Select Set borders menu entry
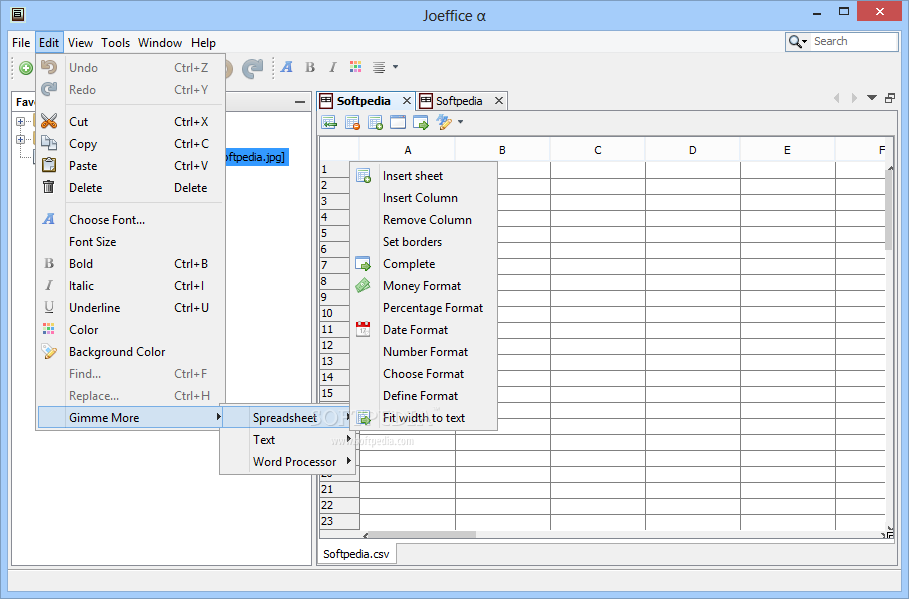 click(x=424, y=242)
